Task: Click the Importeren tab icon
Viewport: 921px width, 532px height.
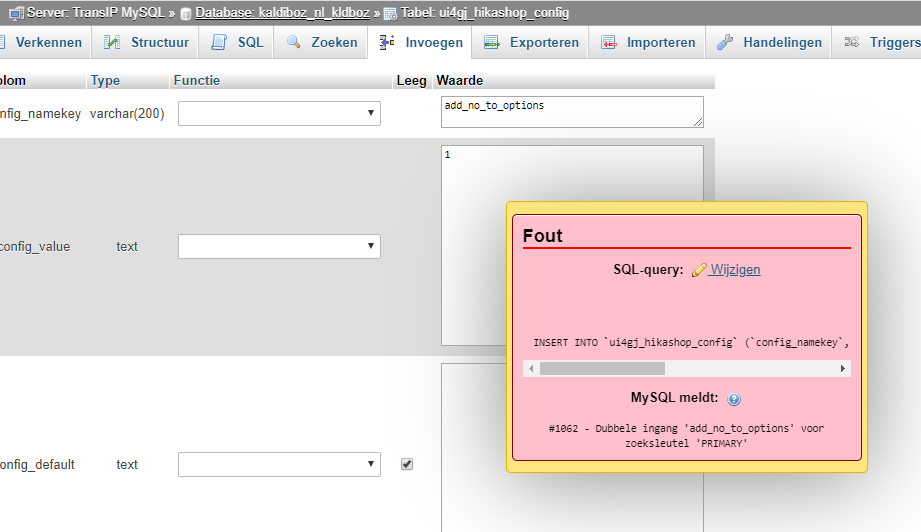Action: click(609, 42)
